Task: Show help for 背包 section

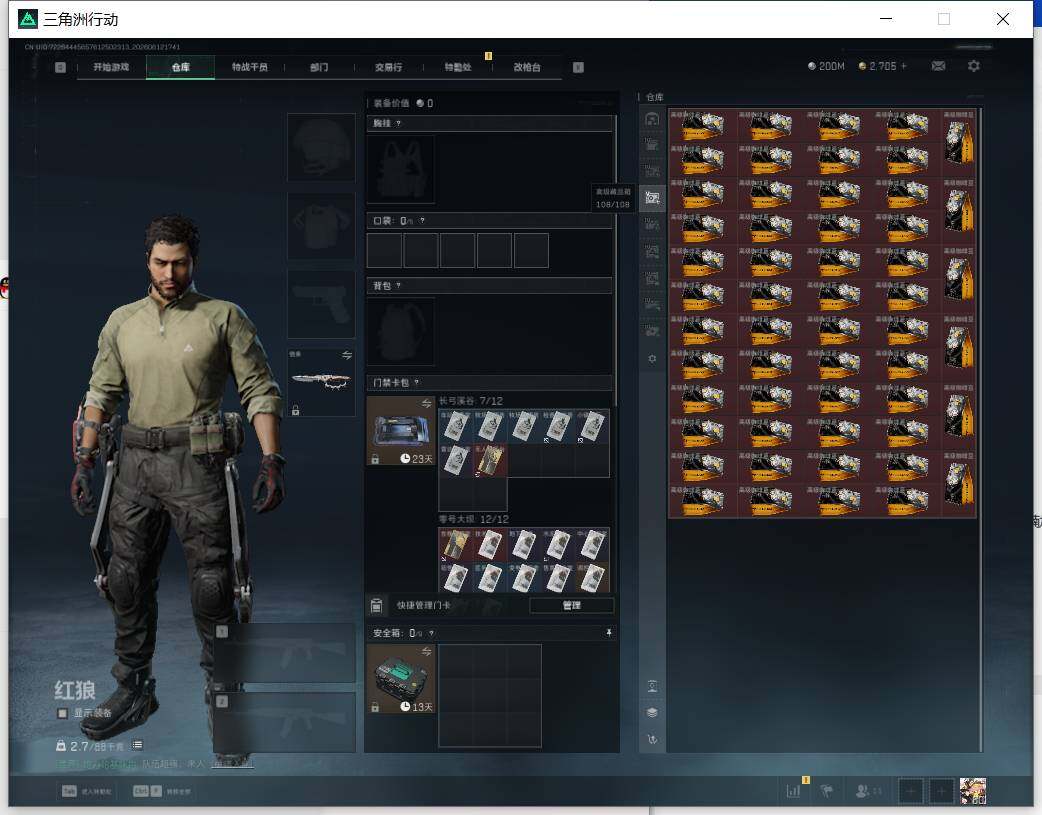Action: (x=398, y=286)
